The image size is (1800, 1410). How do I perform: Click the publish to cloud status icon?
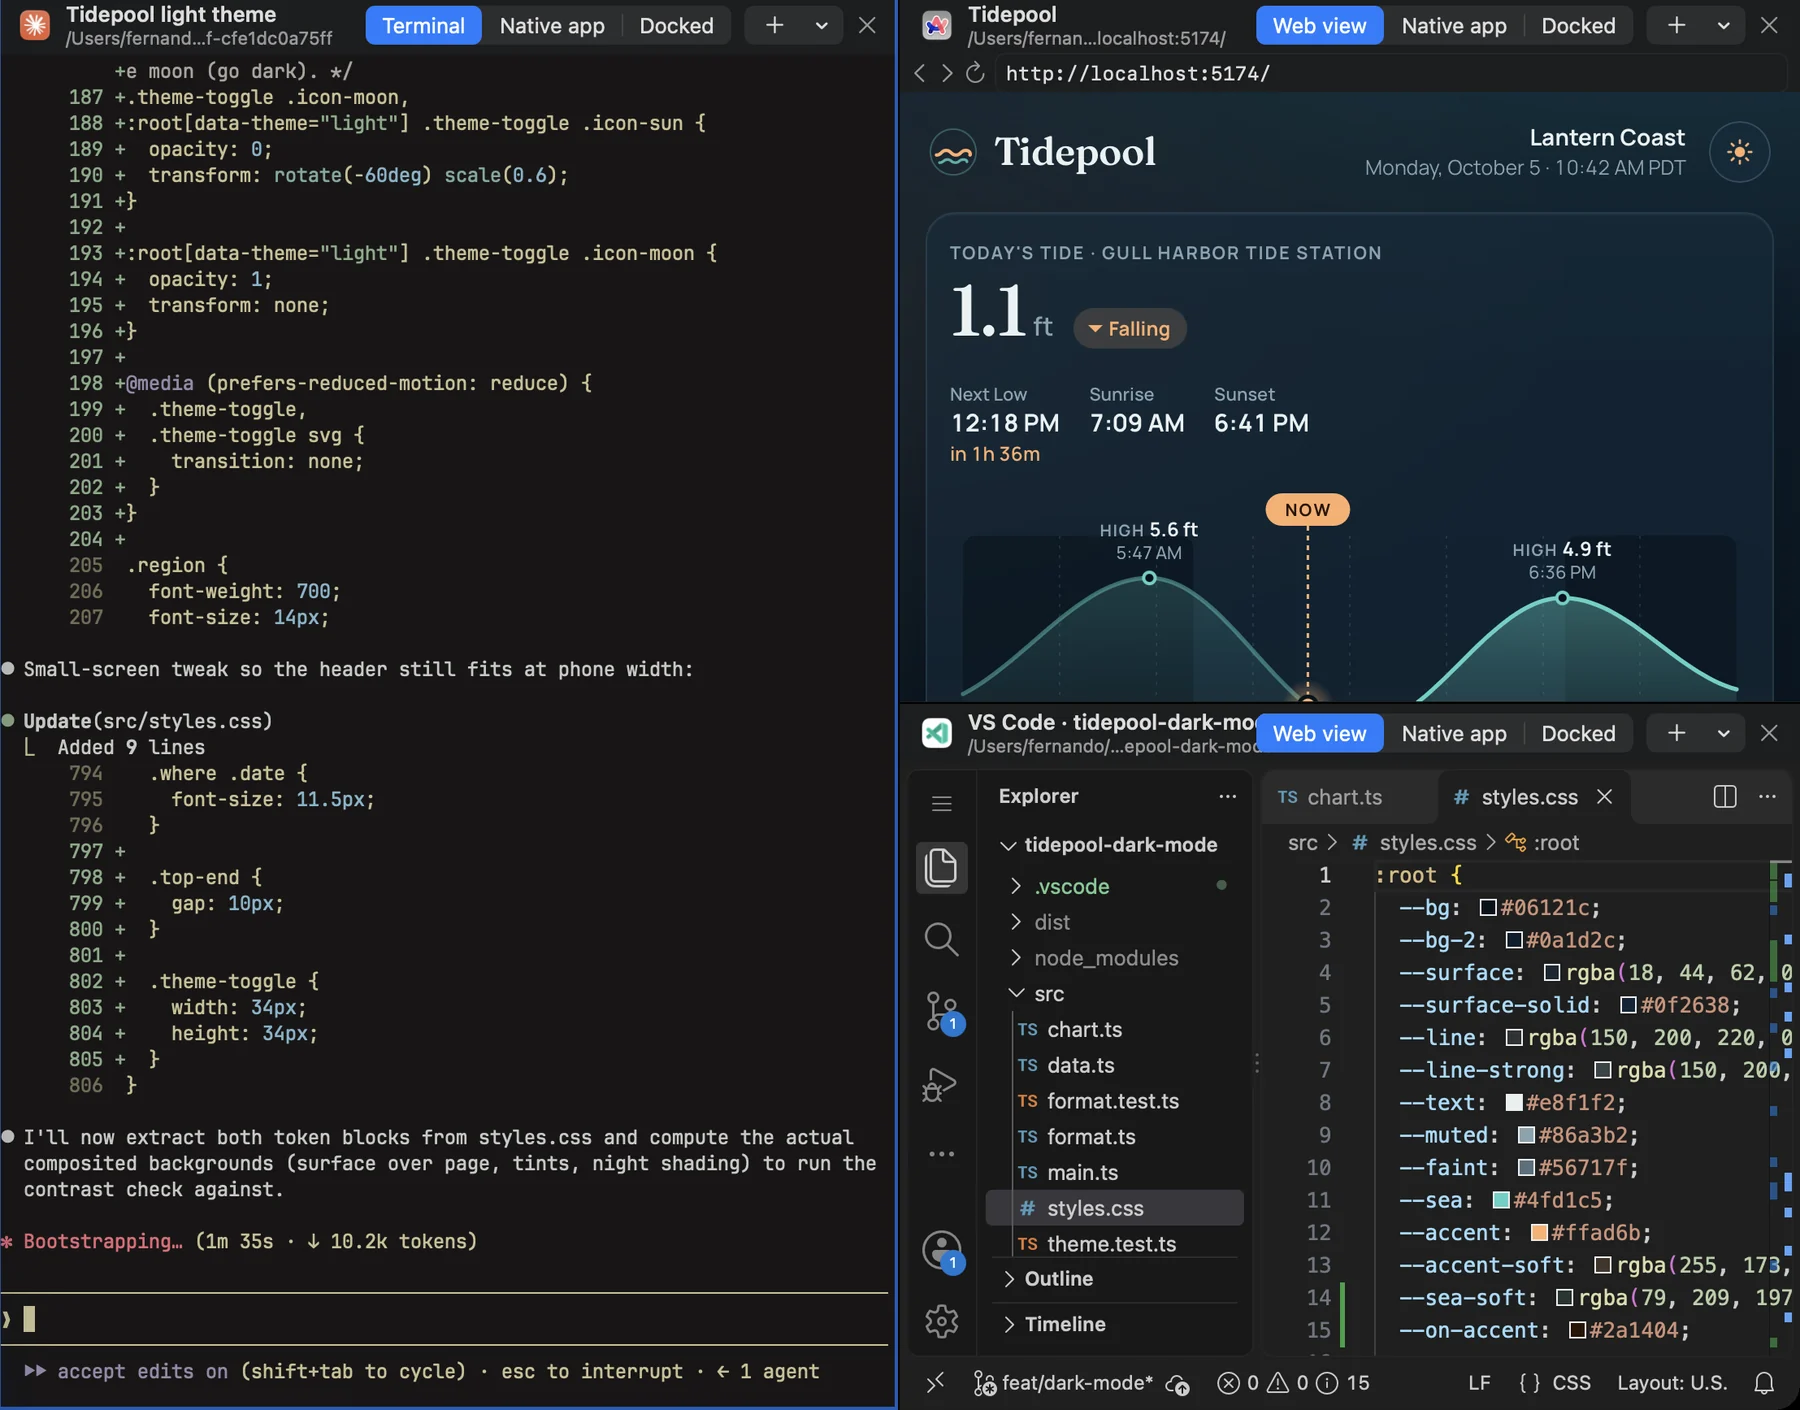tap(1179, 1384)
